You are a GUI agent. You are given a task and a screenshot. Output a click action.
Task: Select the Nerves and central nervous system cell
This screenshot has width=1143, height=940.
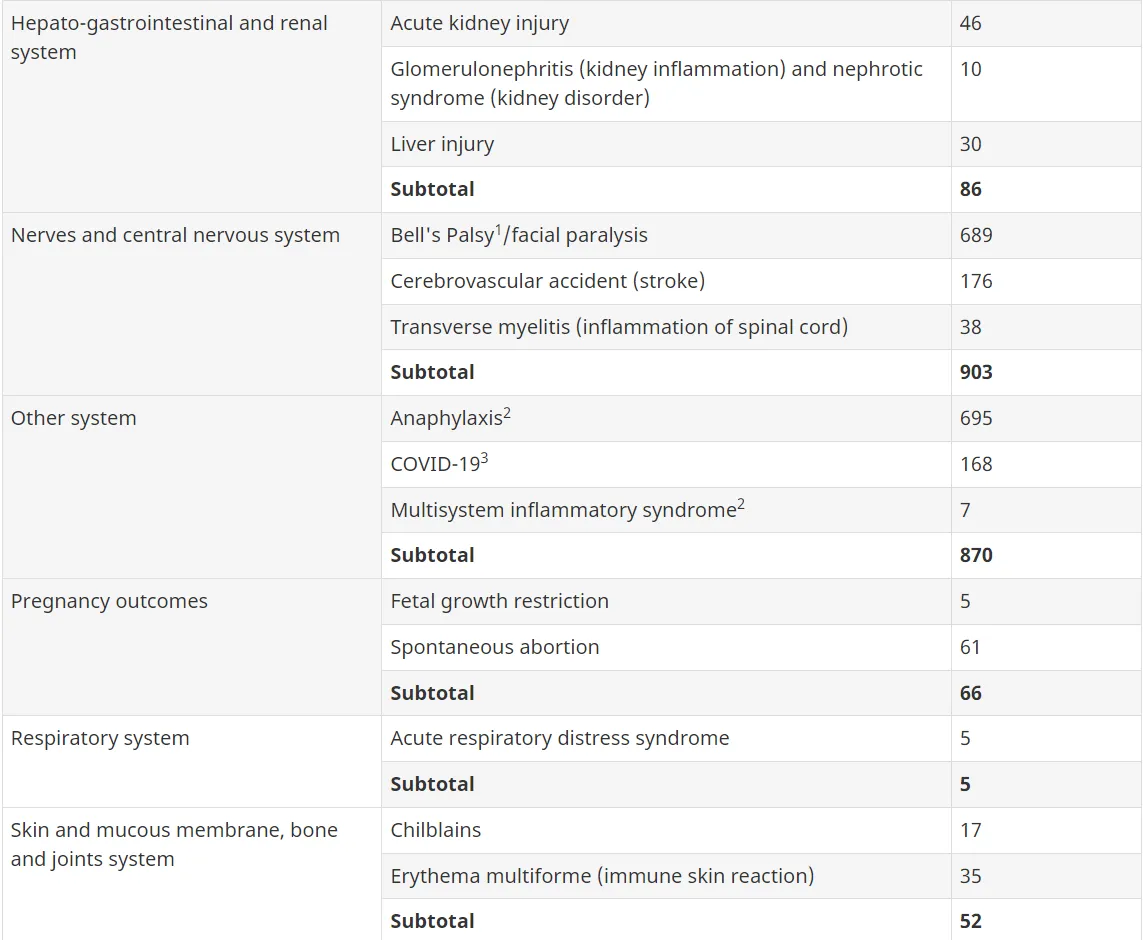pyautogui.click(x=192, y=304)
